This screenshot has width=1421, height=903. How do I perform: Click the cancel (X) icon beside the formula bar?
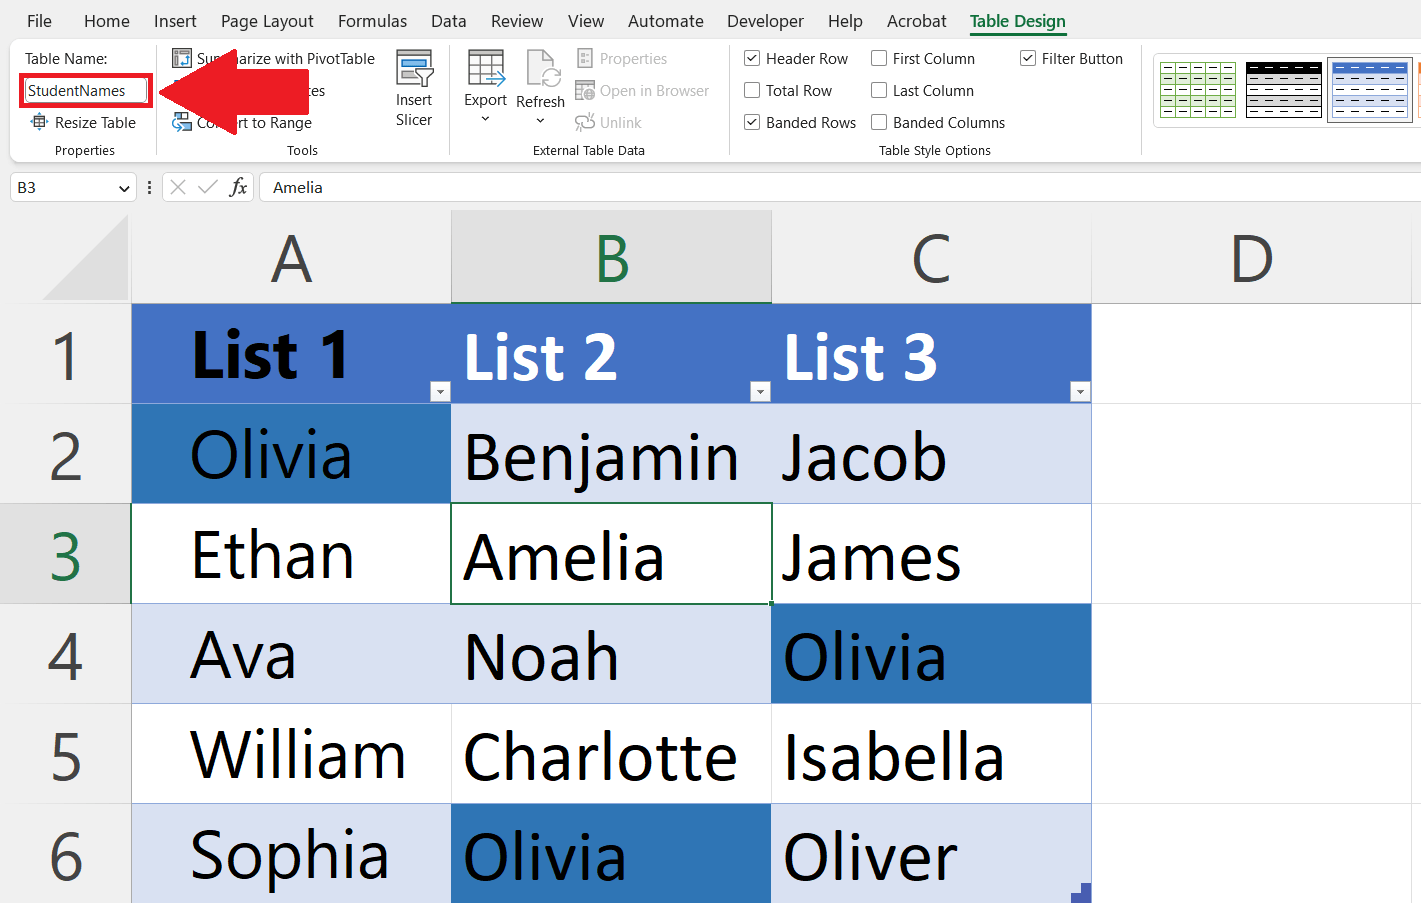coord(177,187)
